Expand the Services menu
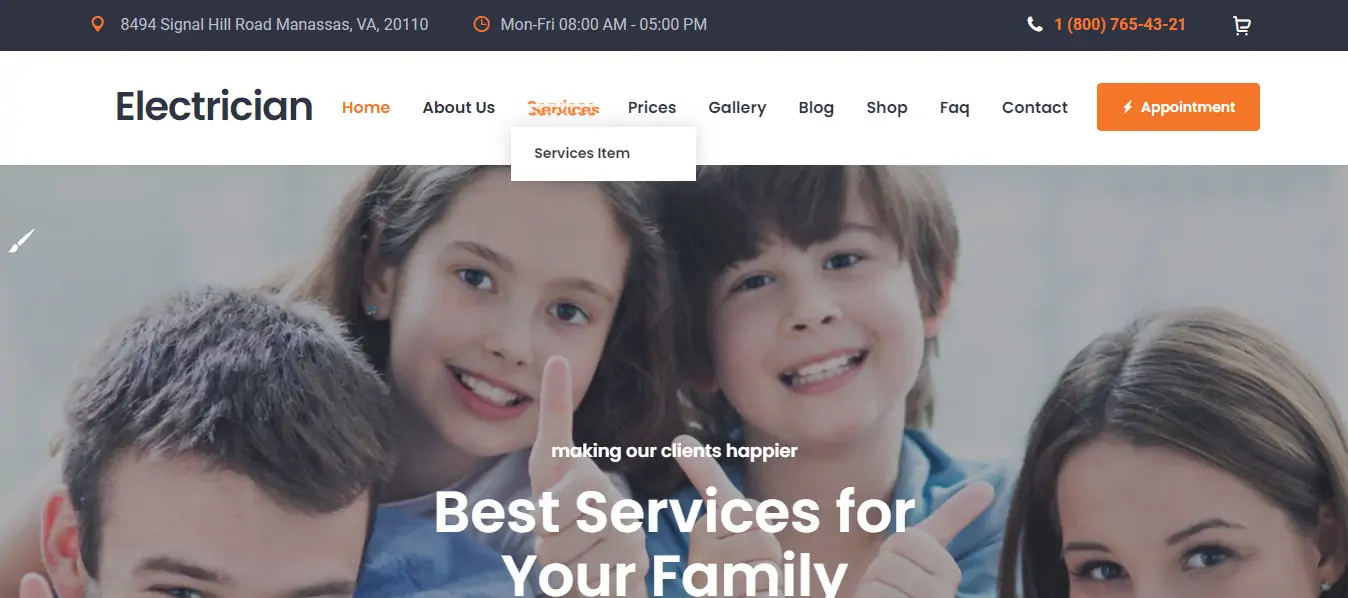This screenshot has height=598, width=1348. point(563,107)
